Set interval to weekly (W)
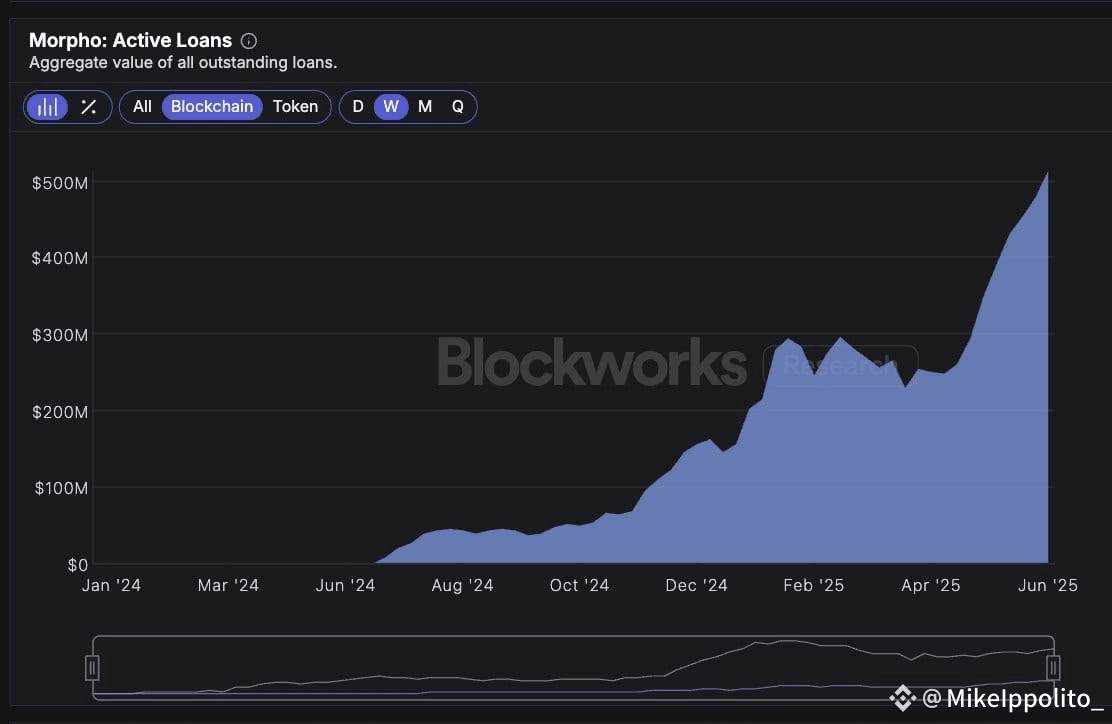This screenshot has width=1112, height=724. [x=391, y=107]
